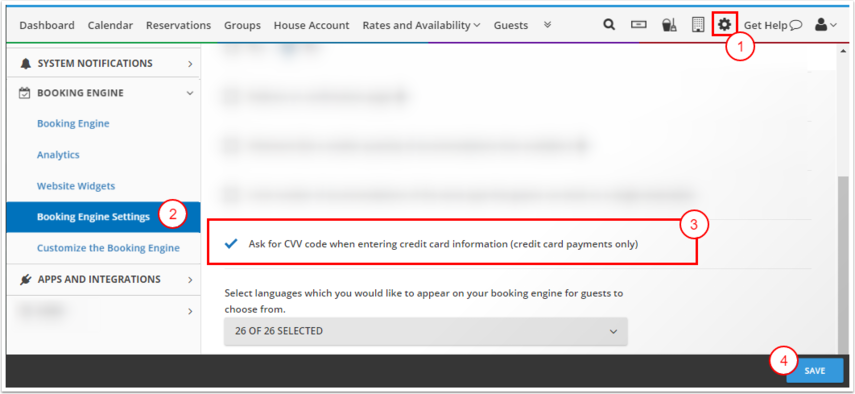Open the settings gear icon

click(724, 25)
